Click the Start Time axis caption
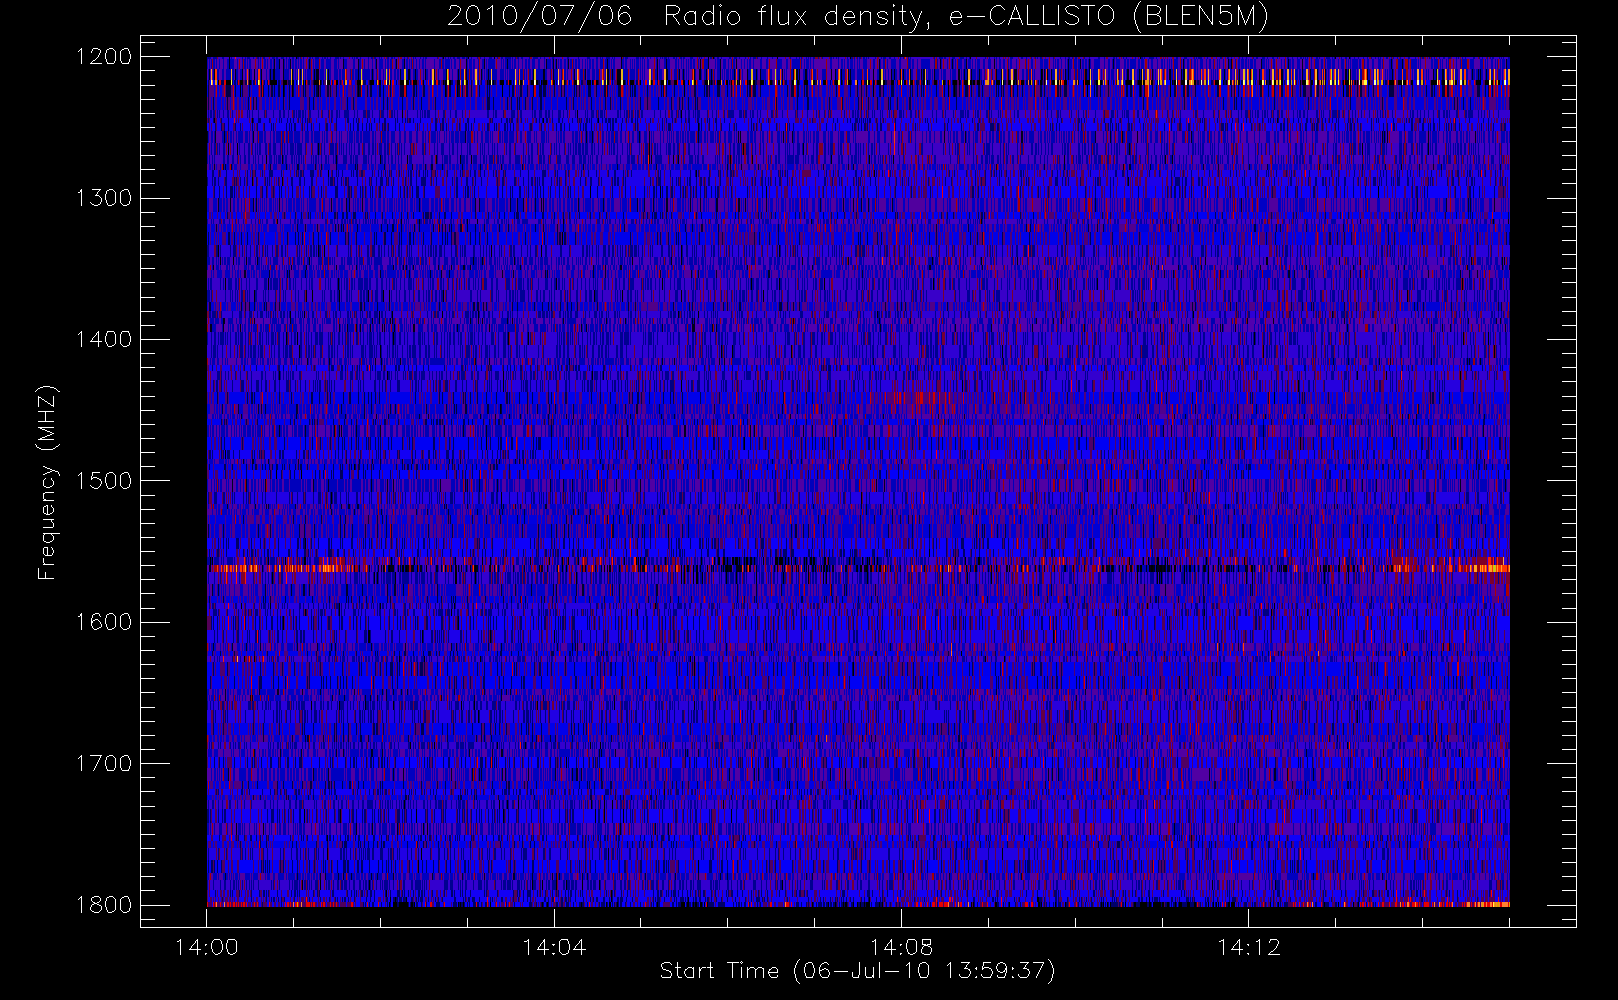The image size is (1618, 1000). pos(858,971)
